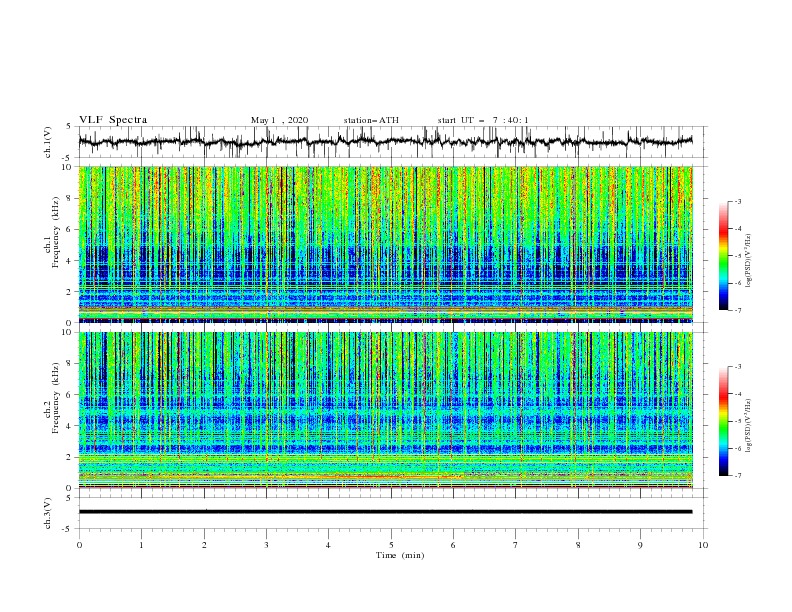Select the "Time (min)" axis title
The width and height of the screenshot is (792, 612).
[400, 555]
